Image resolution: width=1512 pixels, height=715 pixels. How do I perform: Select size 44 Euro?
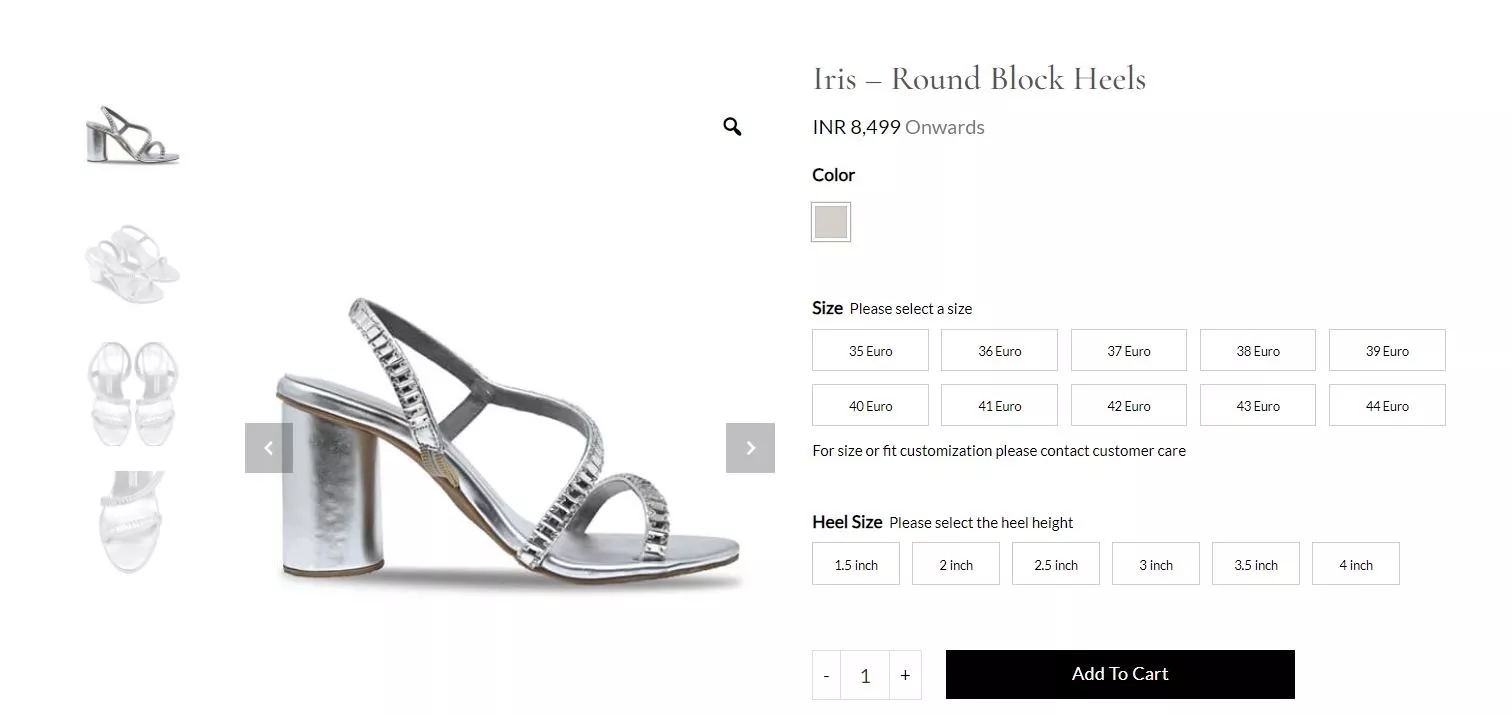pyautogui.click(x=1386, y=406)
